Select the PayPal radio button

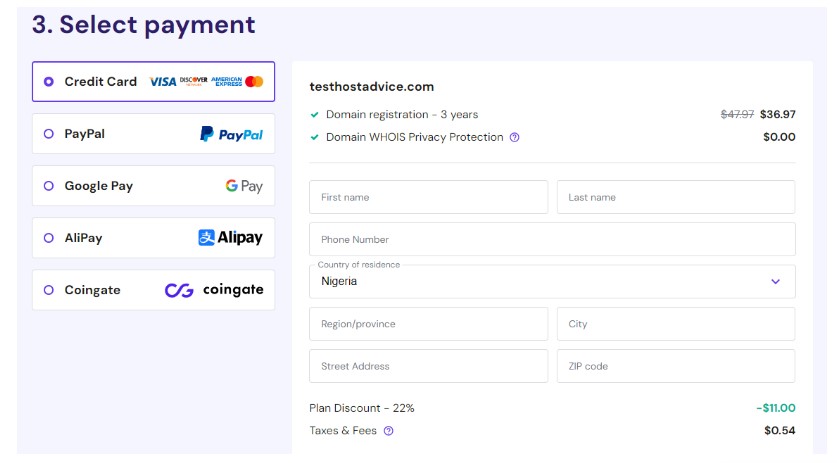pyautogui.click(x=49, y=134)
